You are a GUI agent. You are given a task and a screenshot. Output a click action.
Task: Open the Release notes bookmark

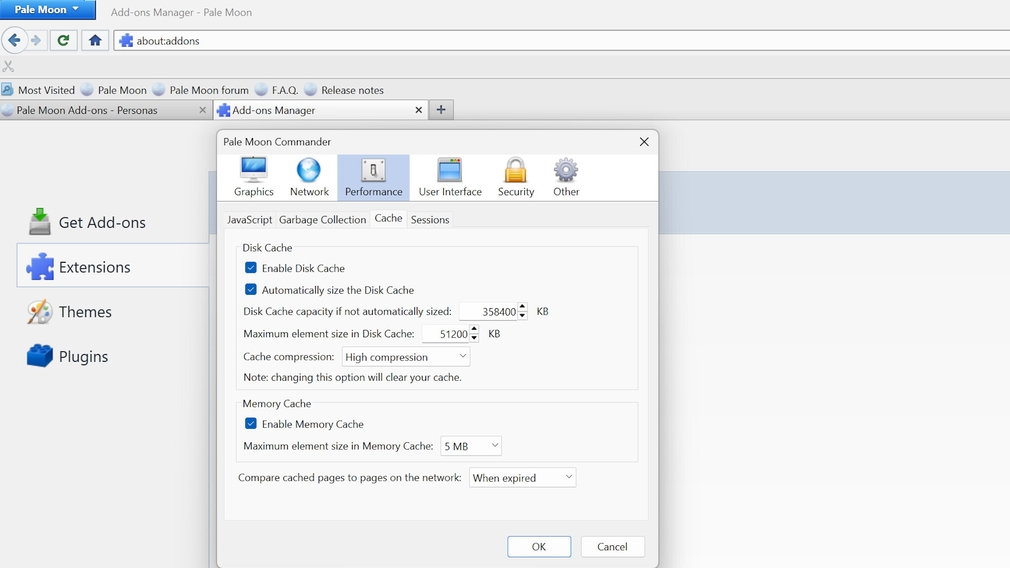(344, 90)
